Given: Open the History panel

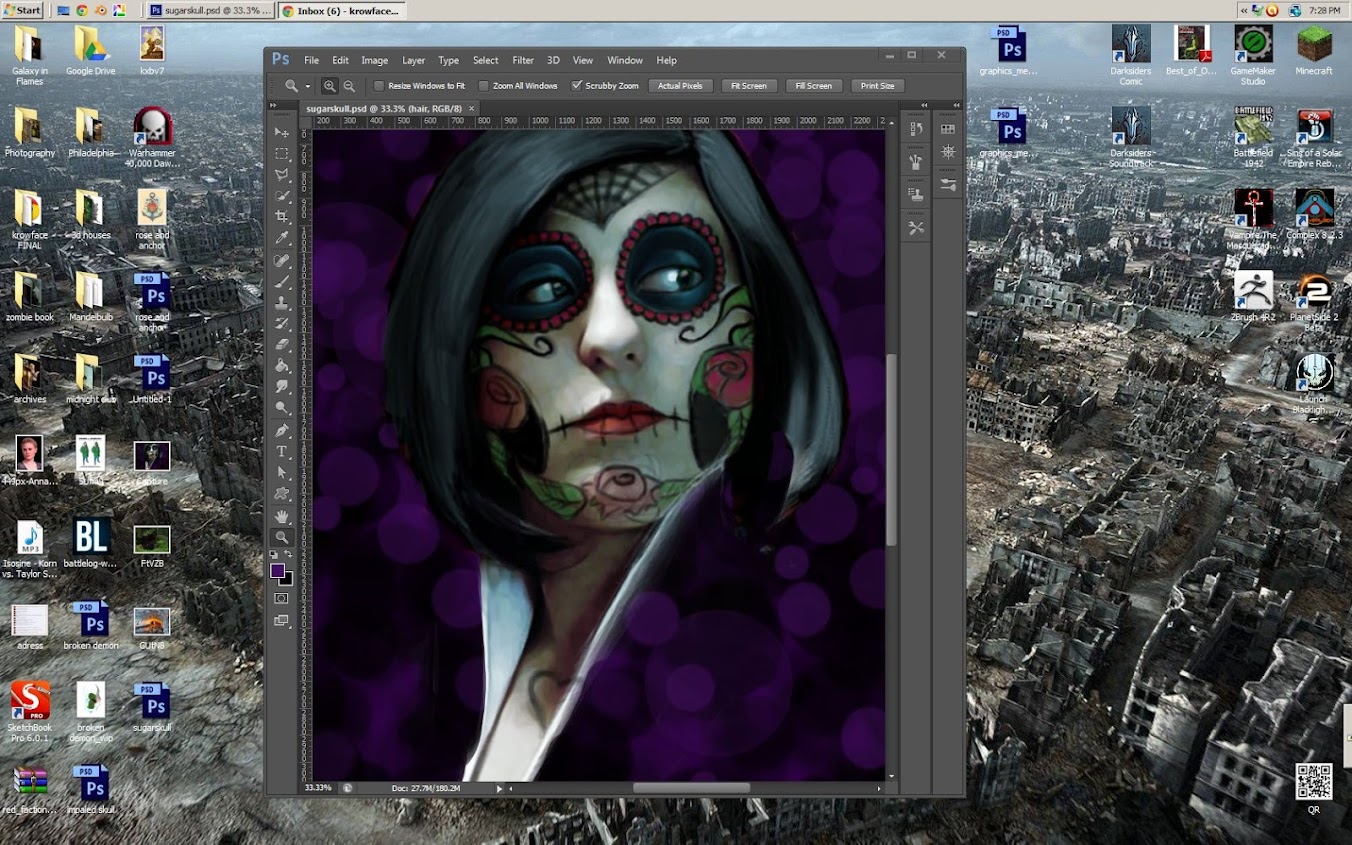Looking at the screenshot, I should tap(915, 129).
